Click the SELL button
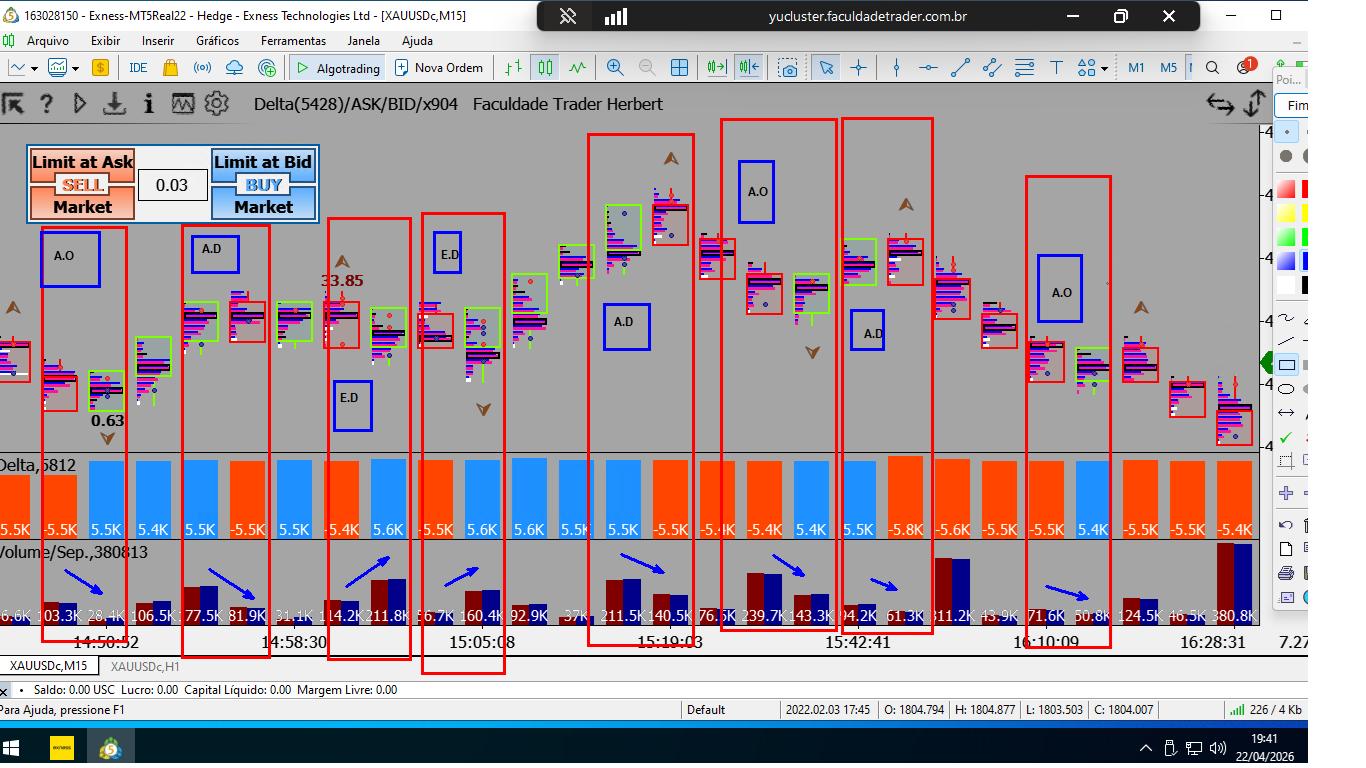The width and height of the screenshot is (1366, 768). coord(82,185)
